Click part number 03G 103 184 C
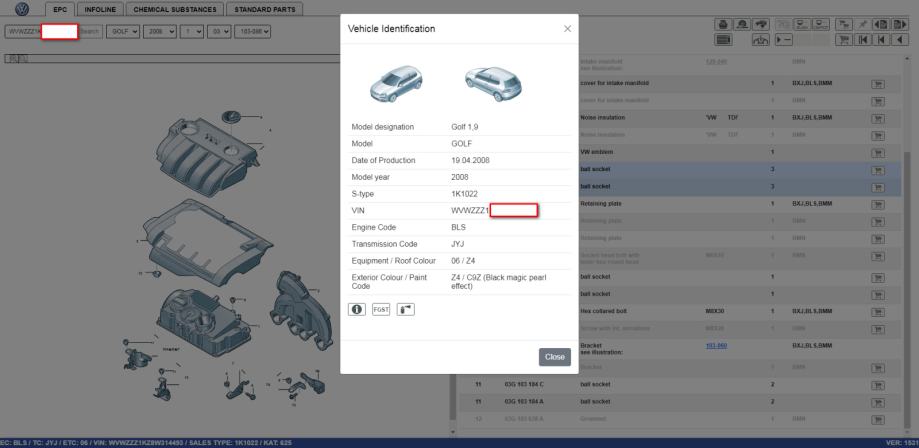This screenshot has width=919, height=448. pos(524,384)
